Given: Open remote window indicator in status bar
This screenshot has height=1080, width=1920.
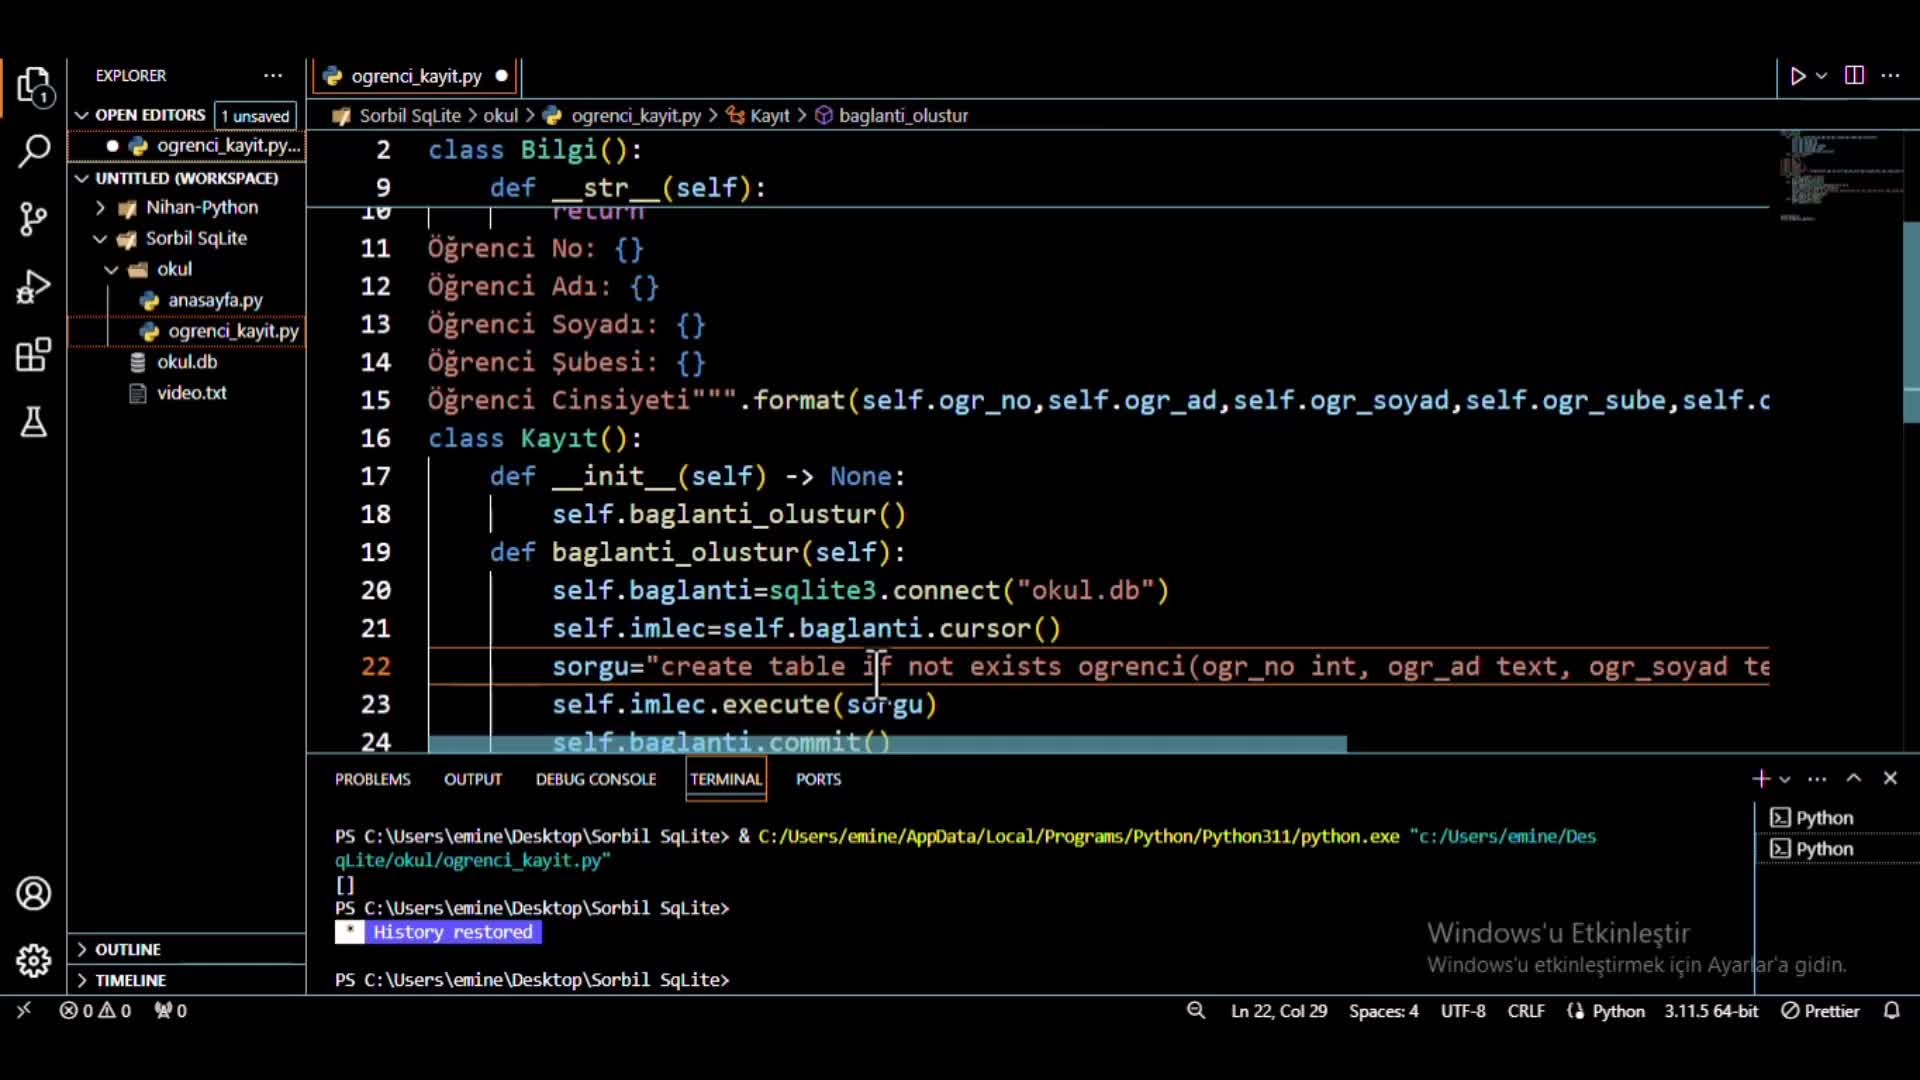Looking at the screenshot, I should tap(24, 1011).
